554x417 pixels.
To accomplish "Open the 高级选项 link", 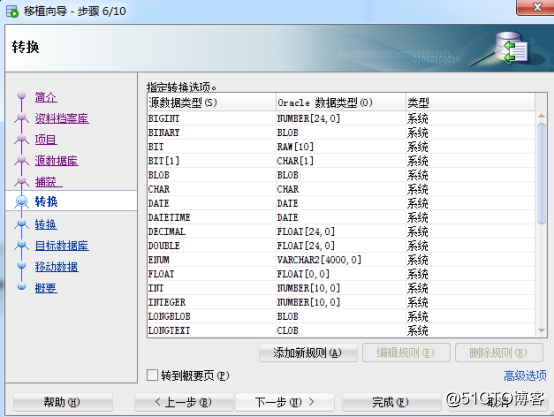I will pyautogui.click(x=525, y=375).
